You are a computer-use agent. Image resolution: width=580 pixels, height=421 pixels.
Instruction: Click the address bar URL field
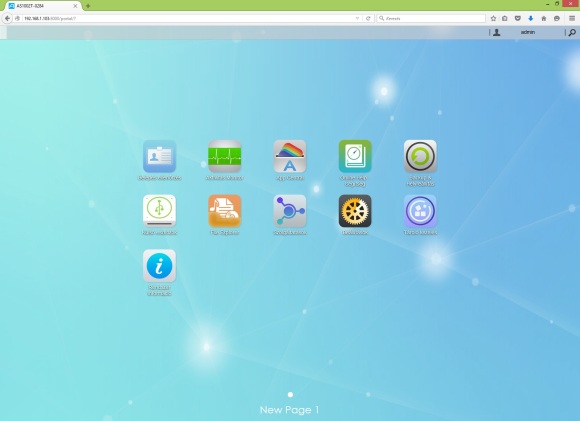pyautogui.click(x=188, y=18)
